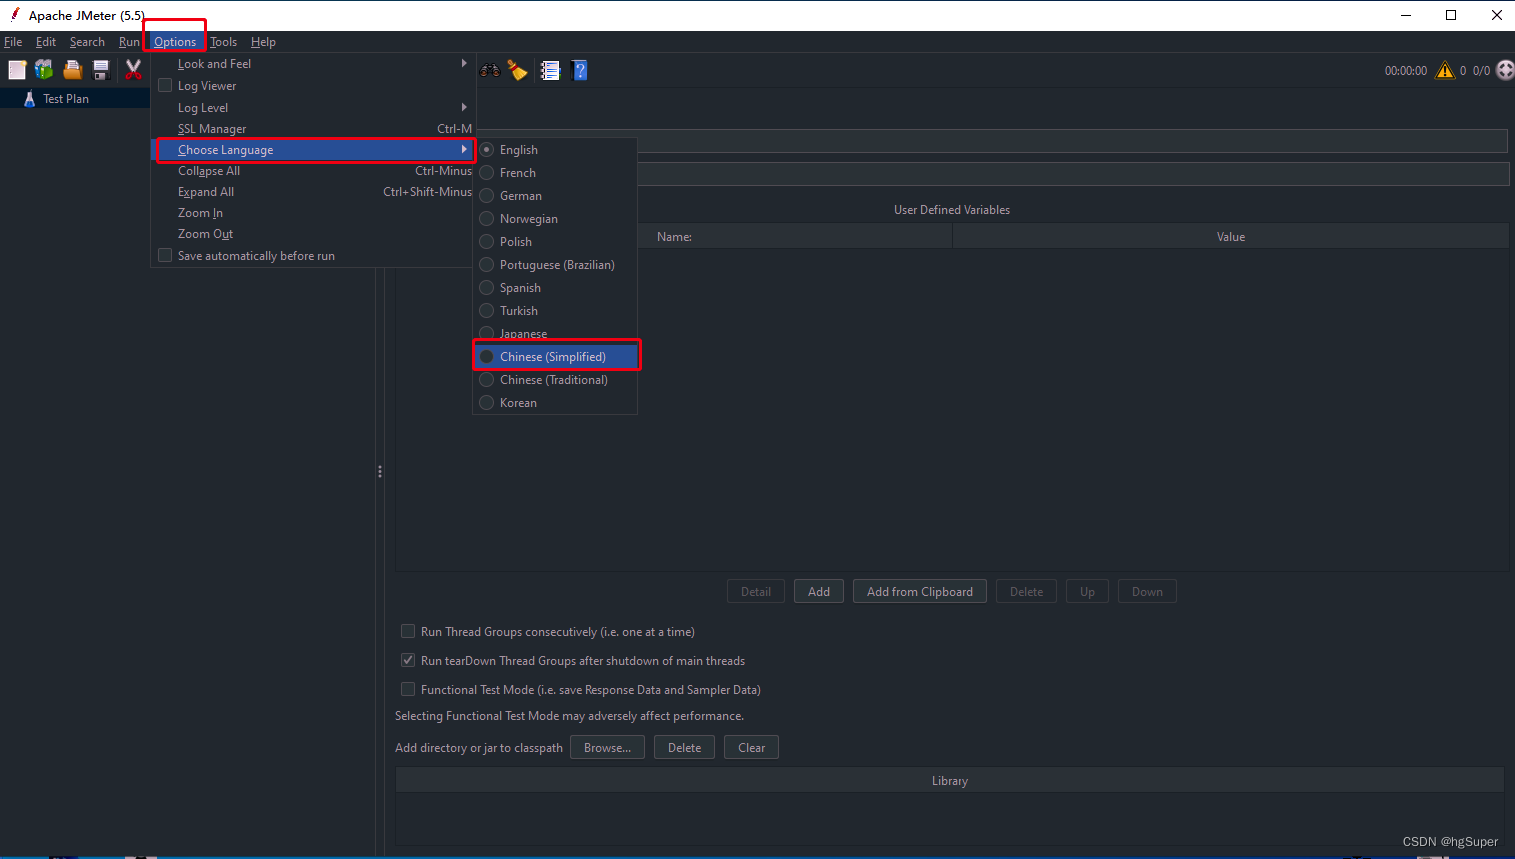Check Run Thread Groups consecutively

(408, 632)
